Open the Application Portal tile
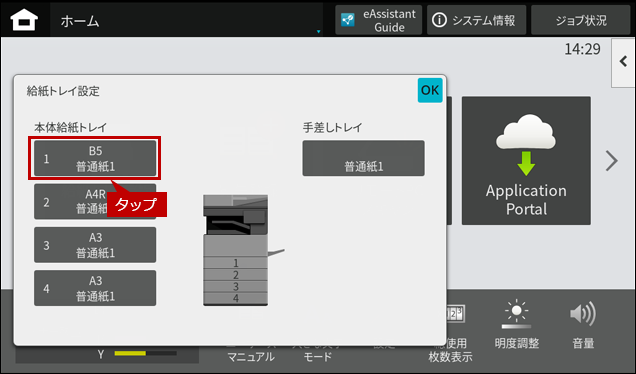This screenshot has height=374, width=636. [x=526, y=161]
